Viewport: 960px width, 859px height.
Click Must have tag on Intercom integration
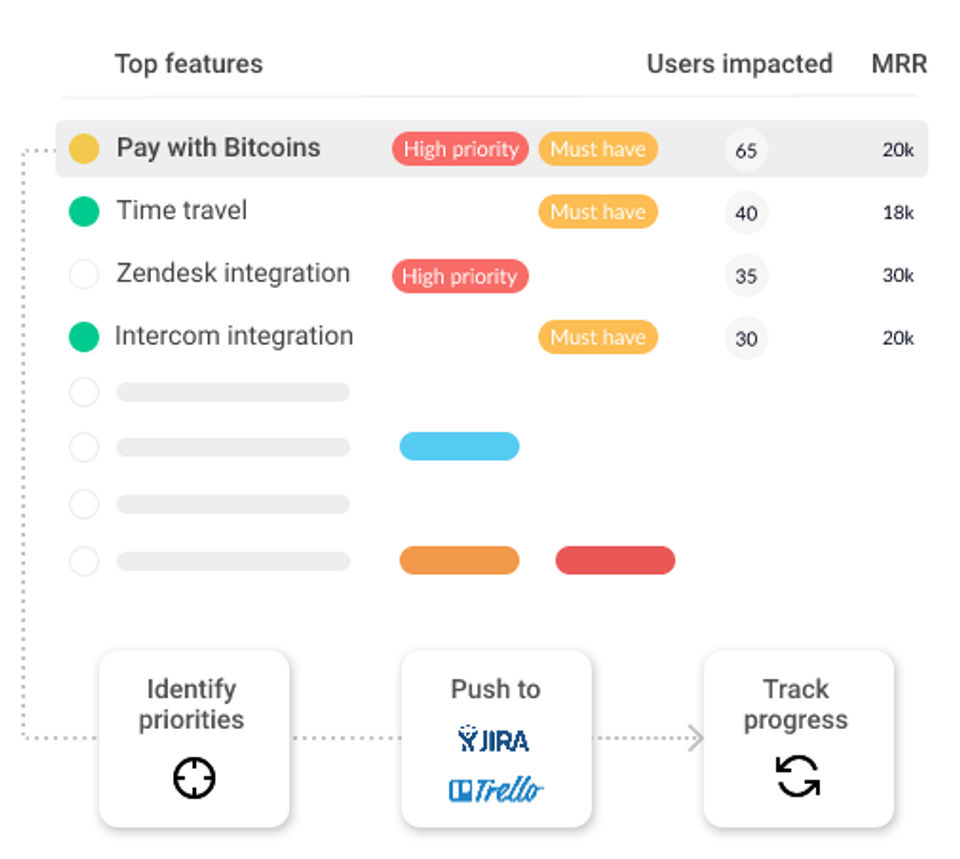pos(598,337)
